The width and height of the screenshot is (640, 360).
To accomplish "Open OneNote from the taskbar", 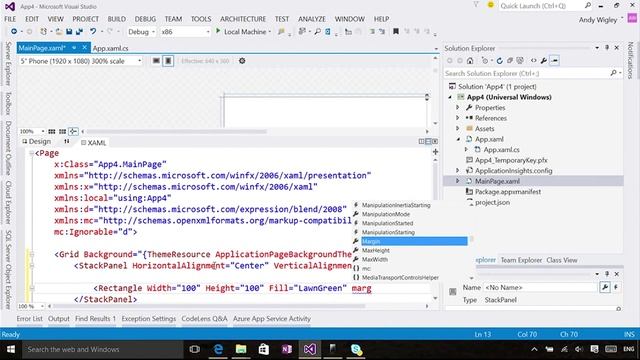I will 287,349.
